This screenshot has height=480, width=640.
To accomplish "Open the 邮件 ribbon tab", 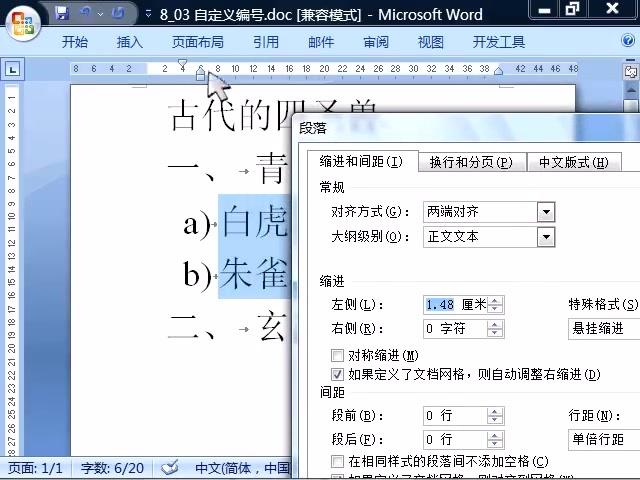I will pyautogui.click(x=321, y=42).
